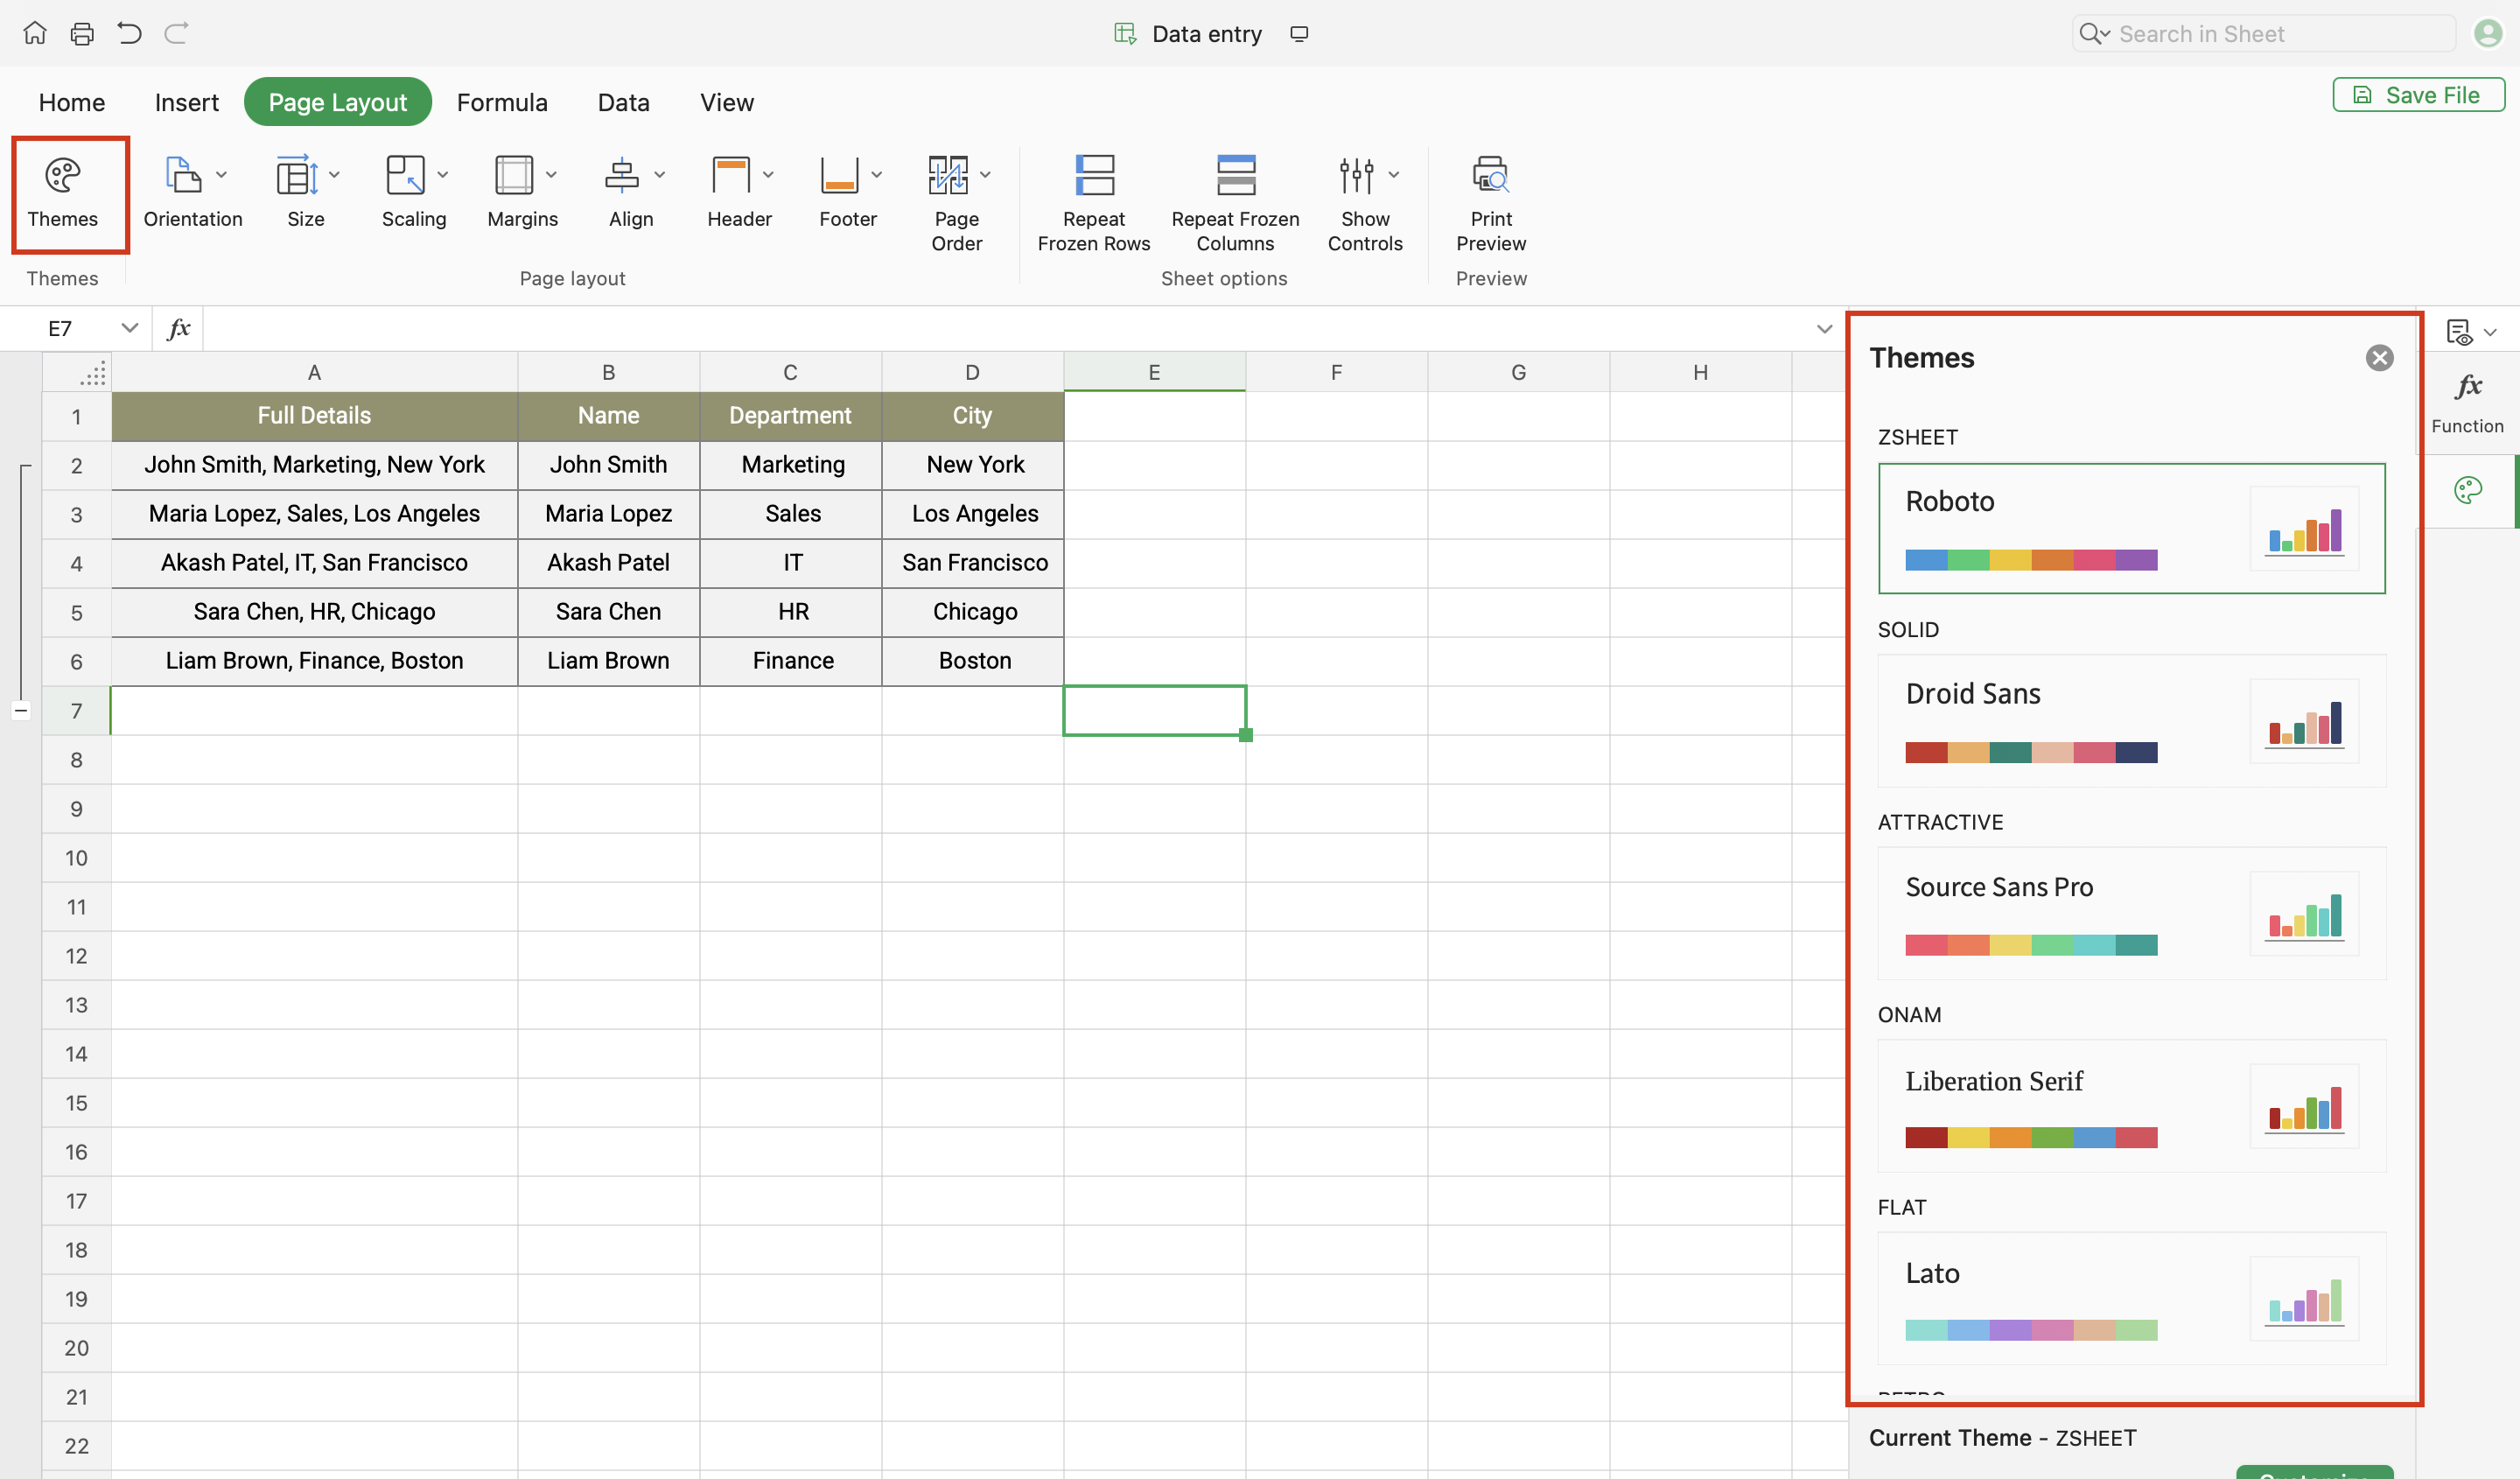Click the Repeat Frozen Rows icon
Viewport: 2520px width, 1479px height.
[1093, 176]
